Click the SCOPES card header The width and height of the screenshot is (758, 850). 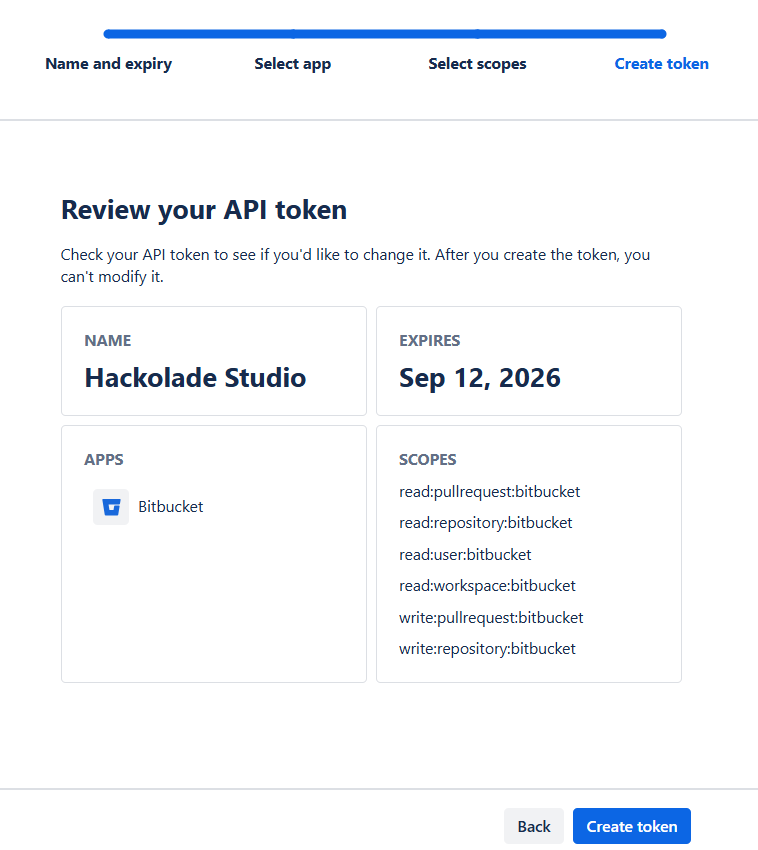(427, 460)
